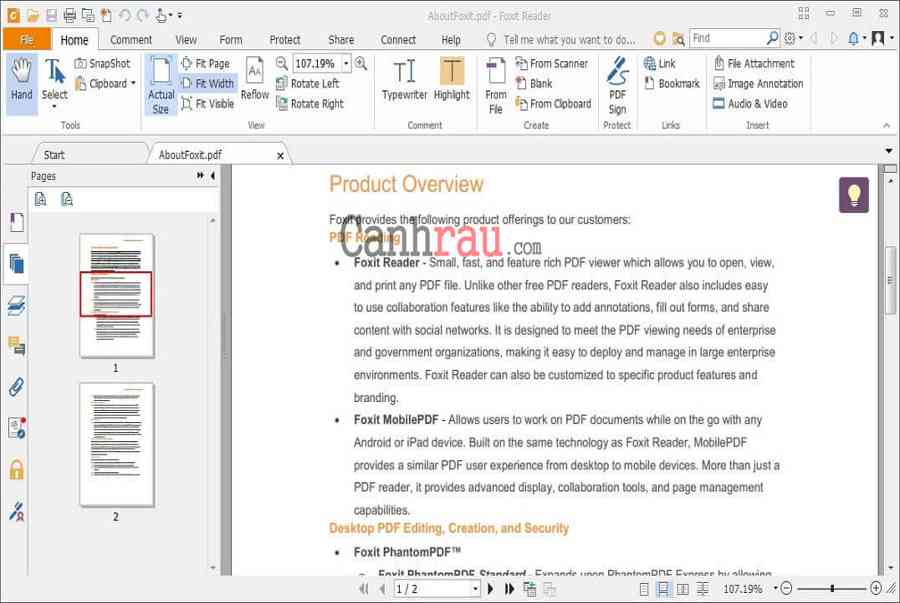Switch to the Share ribbon tab

(341, 40)
